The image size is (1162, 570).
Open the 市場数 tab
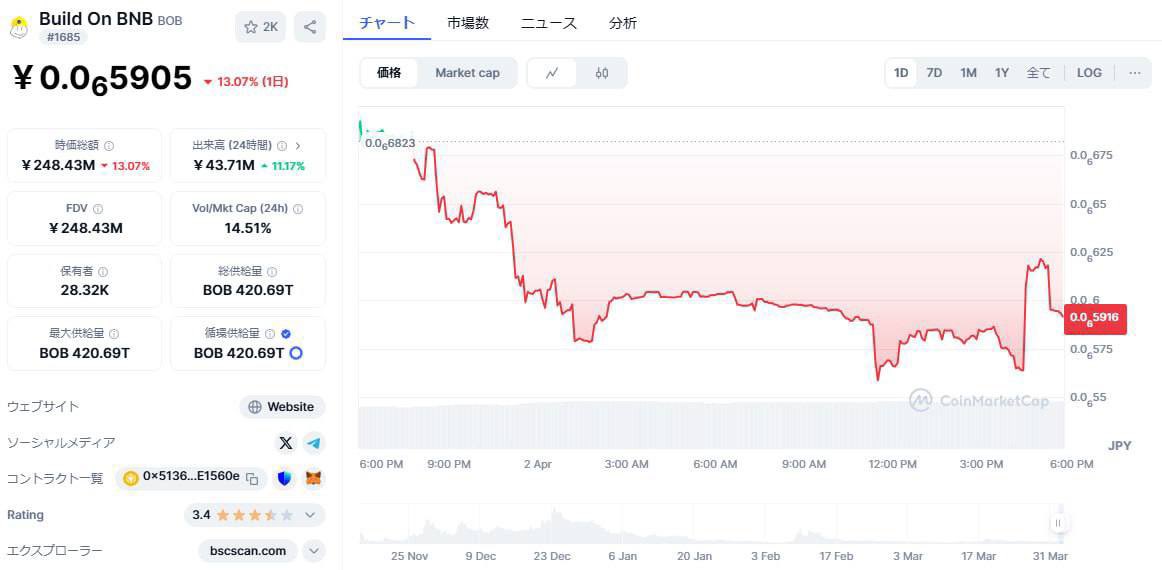point(468,23)
